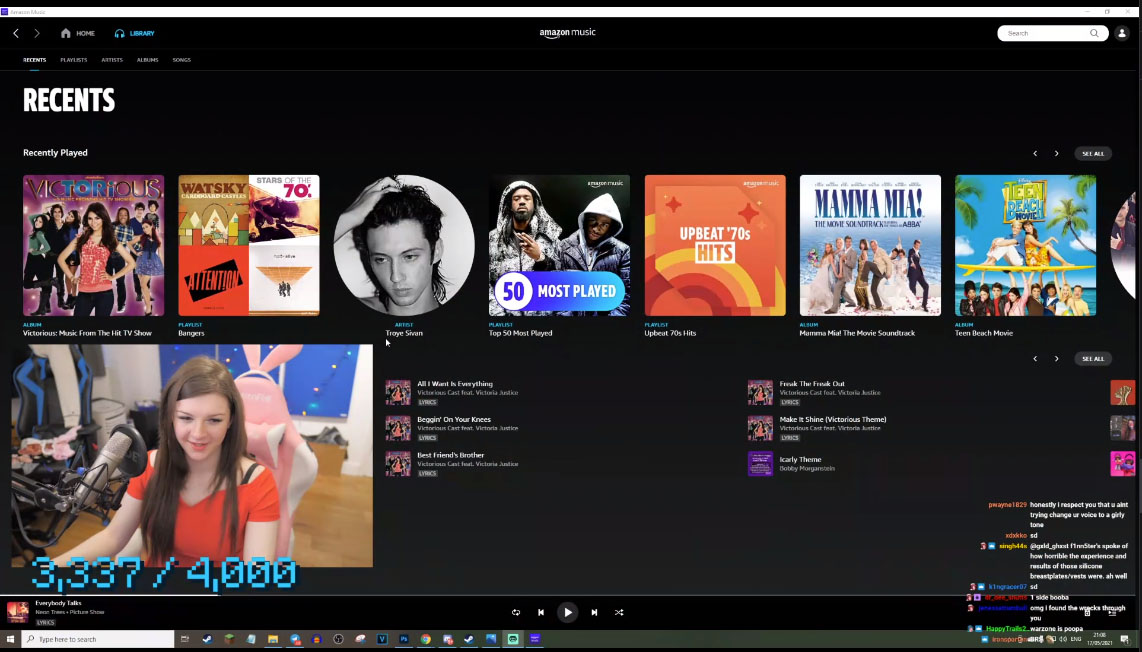The width and height of the screenshot is (1142, 652).
Task: Open the 'Victorious: Music From The Hit TV Show' title
Action: [87, 333]
